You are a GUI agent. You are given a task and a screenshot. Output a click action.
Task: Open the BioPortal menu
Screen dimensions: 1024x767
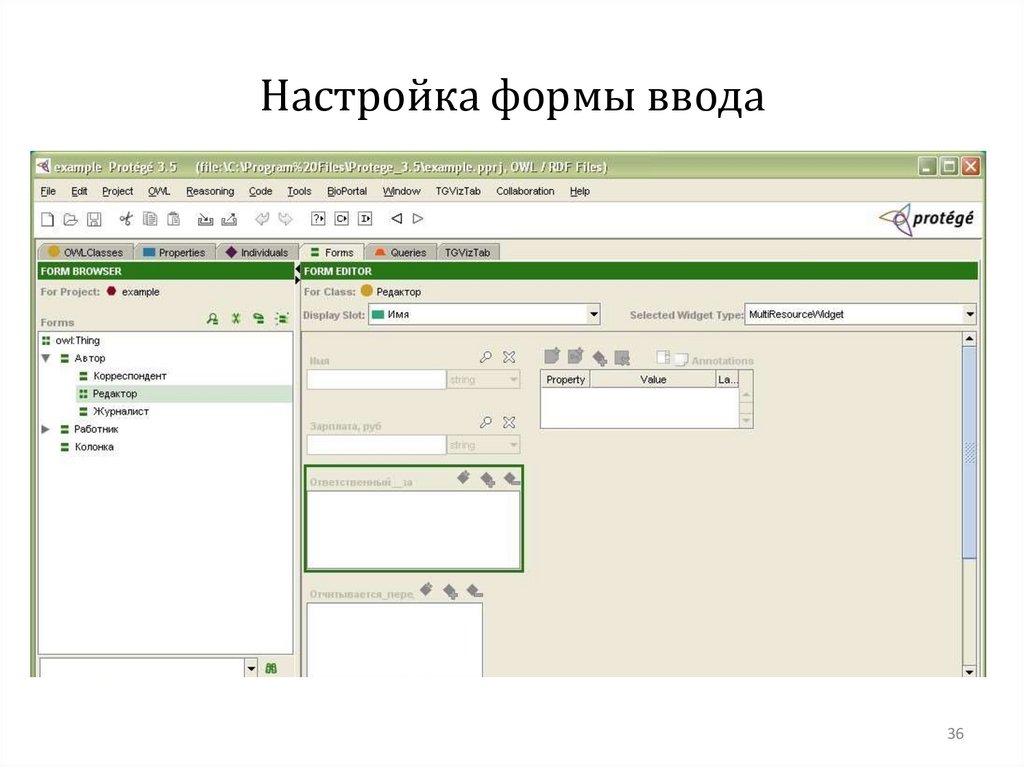pos(347,191)
